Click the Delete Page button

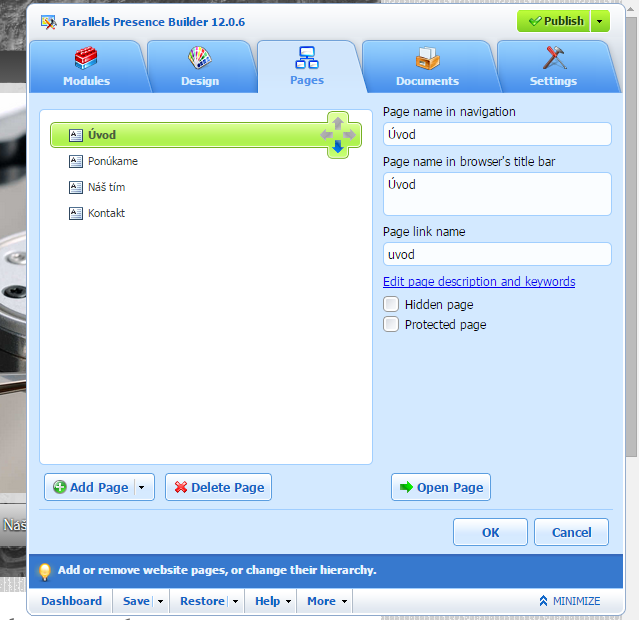pos(218,487)
